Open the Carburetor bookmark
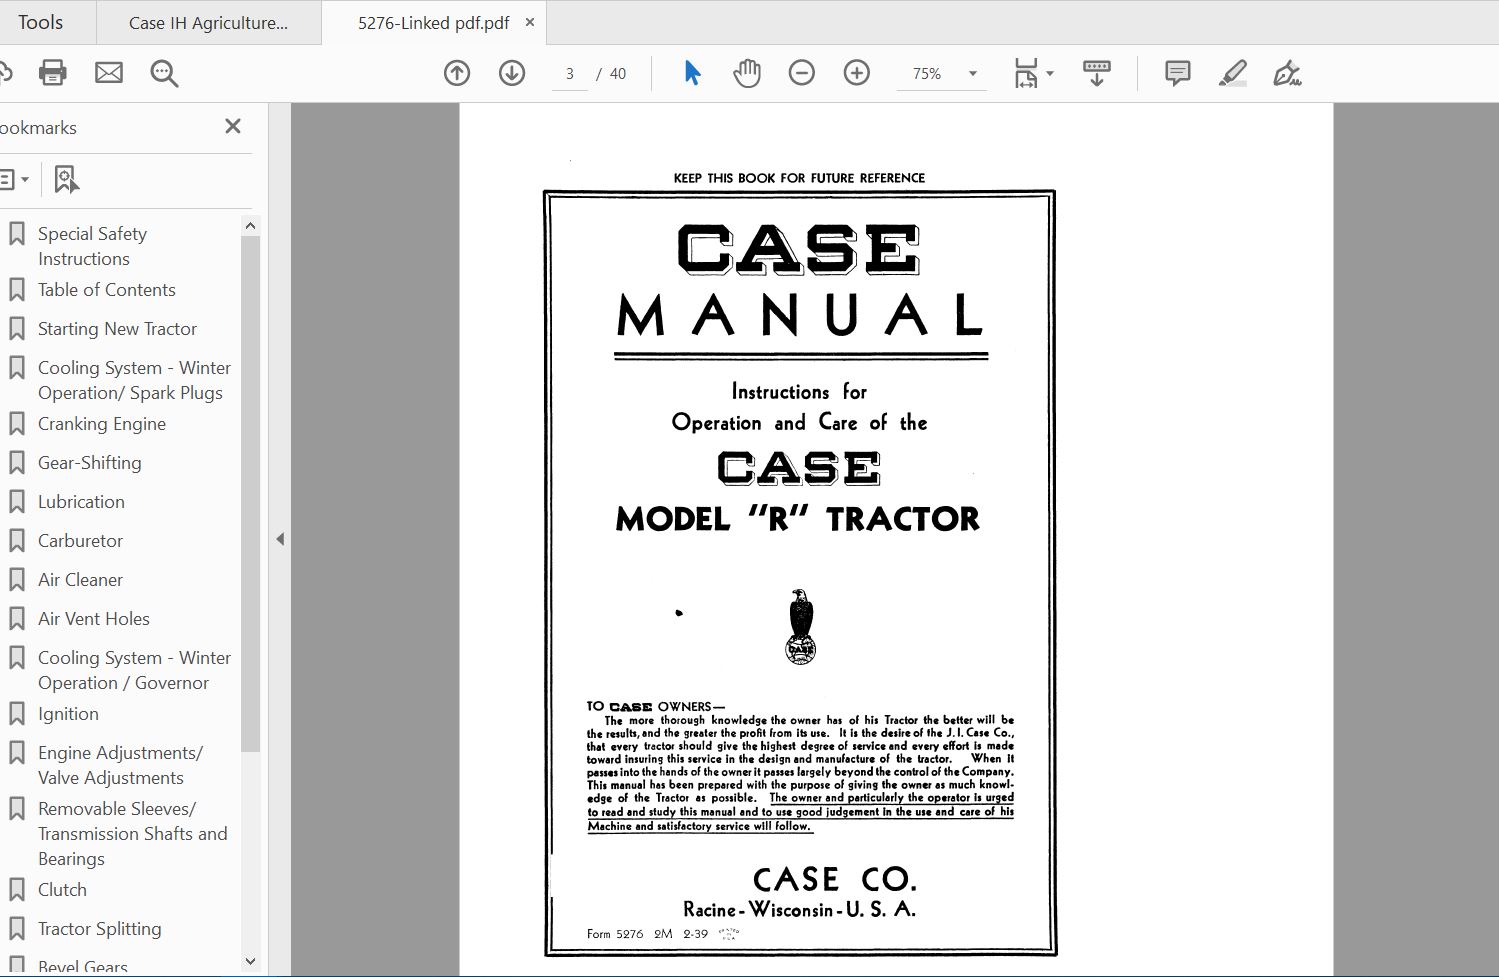1499x977 pixels. coord(80,541)
